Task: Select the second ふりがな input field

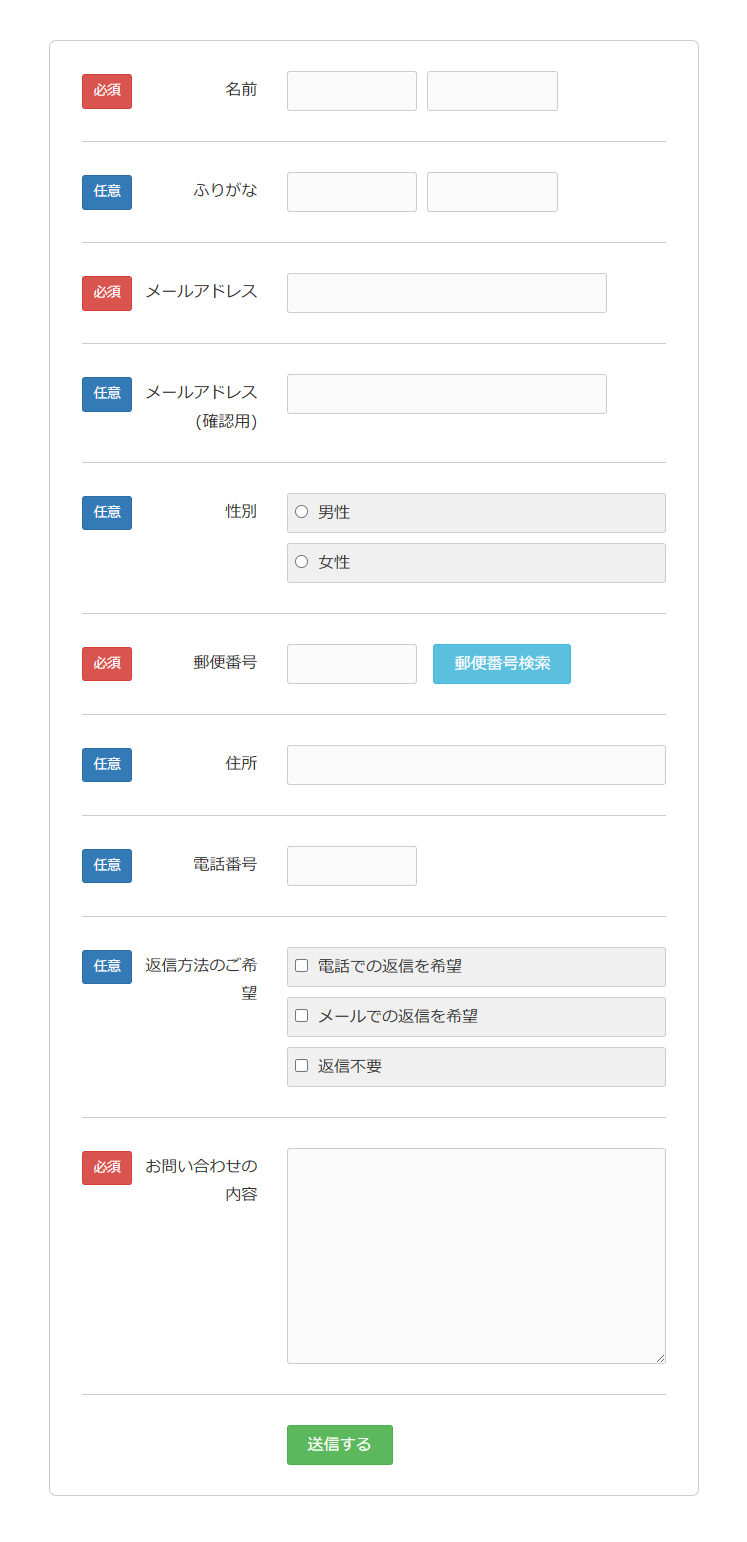Action: [492, 191]
